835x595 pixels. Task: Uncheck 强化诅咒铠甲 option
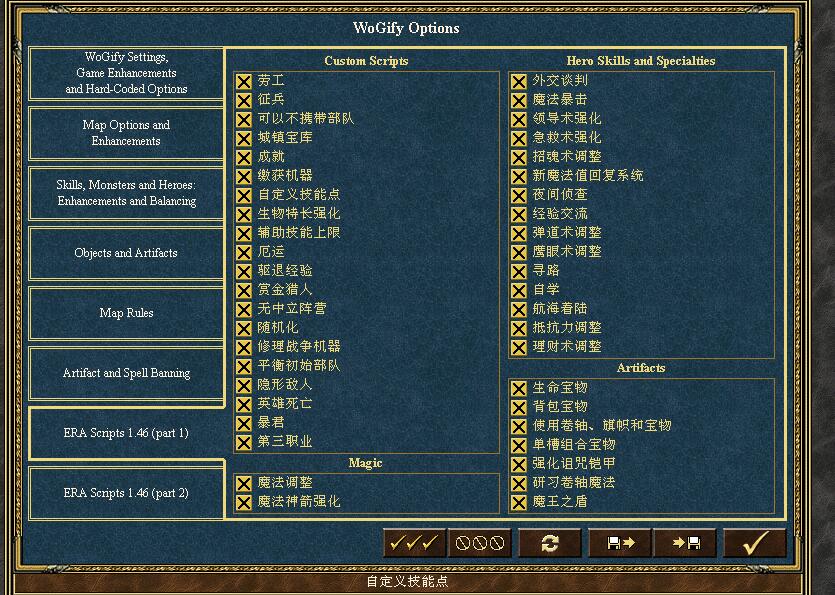coord(519,464)
